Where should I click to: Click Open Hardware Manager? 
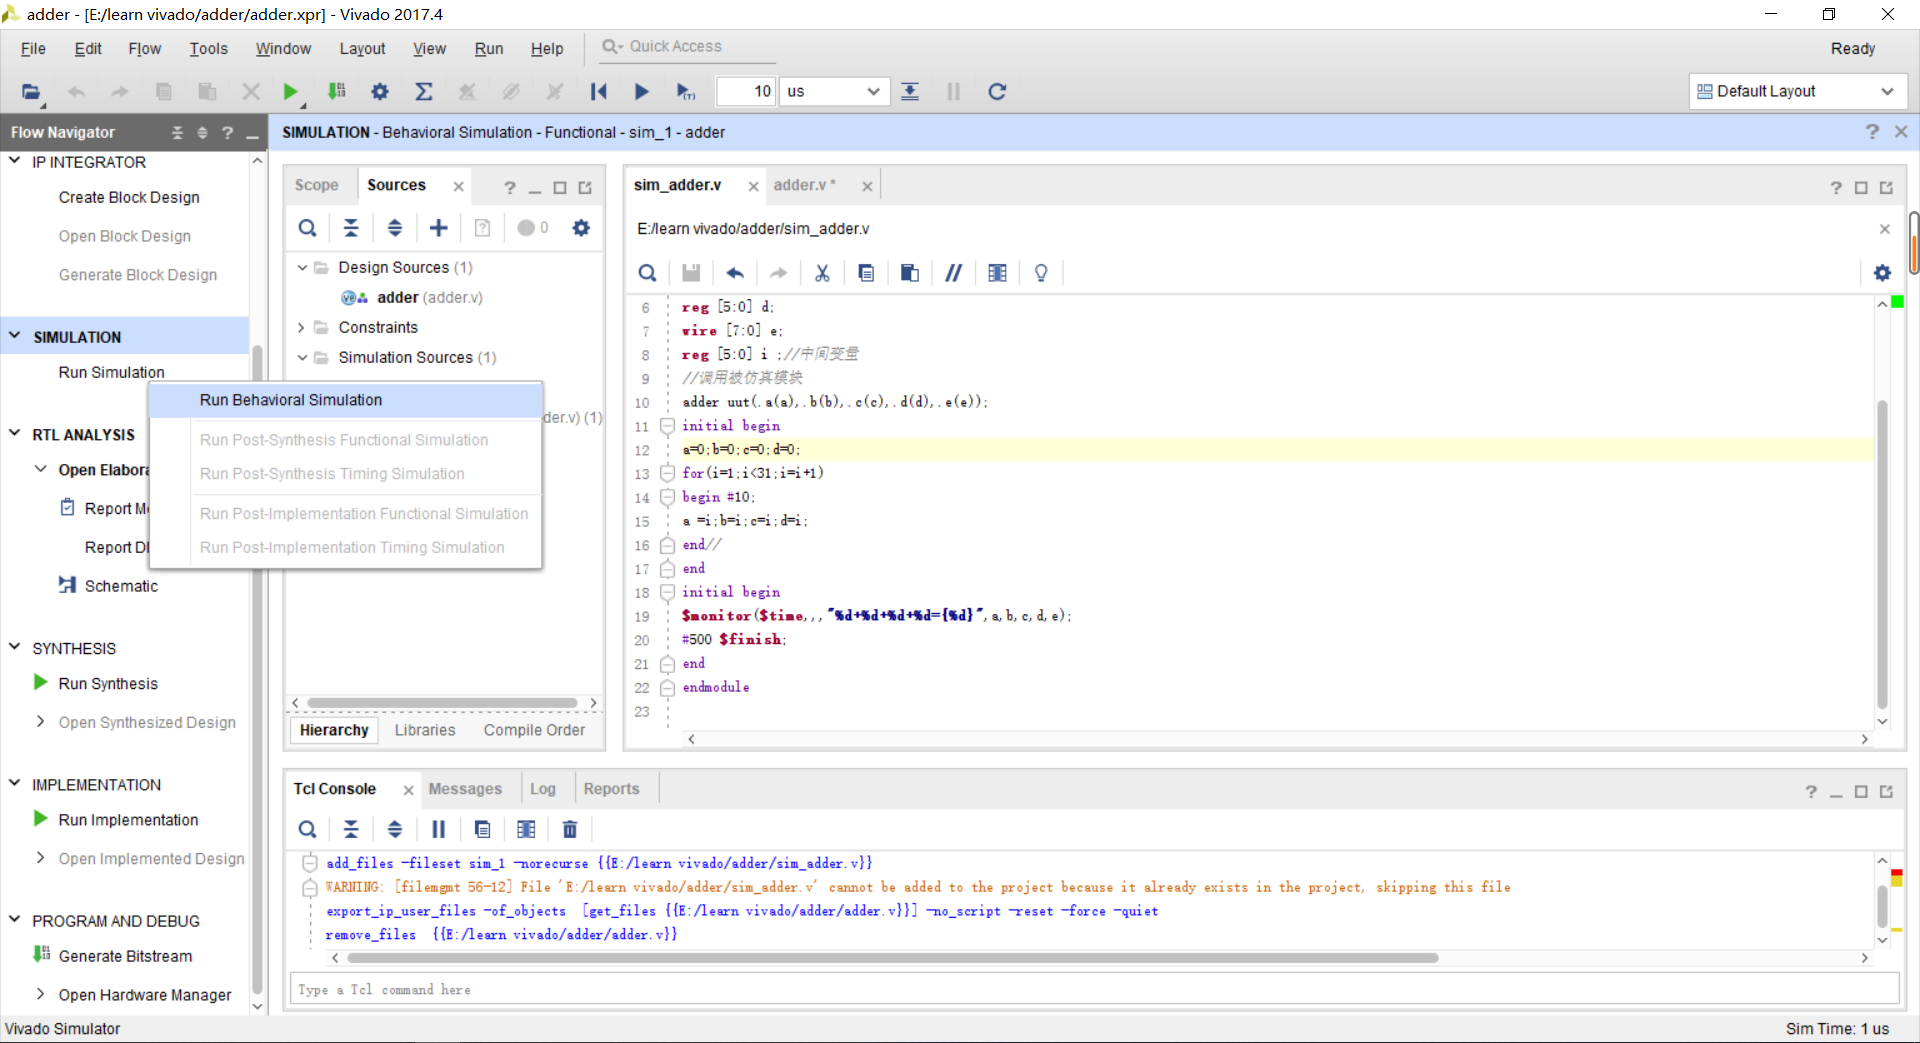(x=145, y=995)
